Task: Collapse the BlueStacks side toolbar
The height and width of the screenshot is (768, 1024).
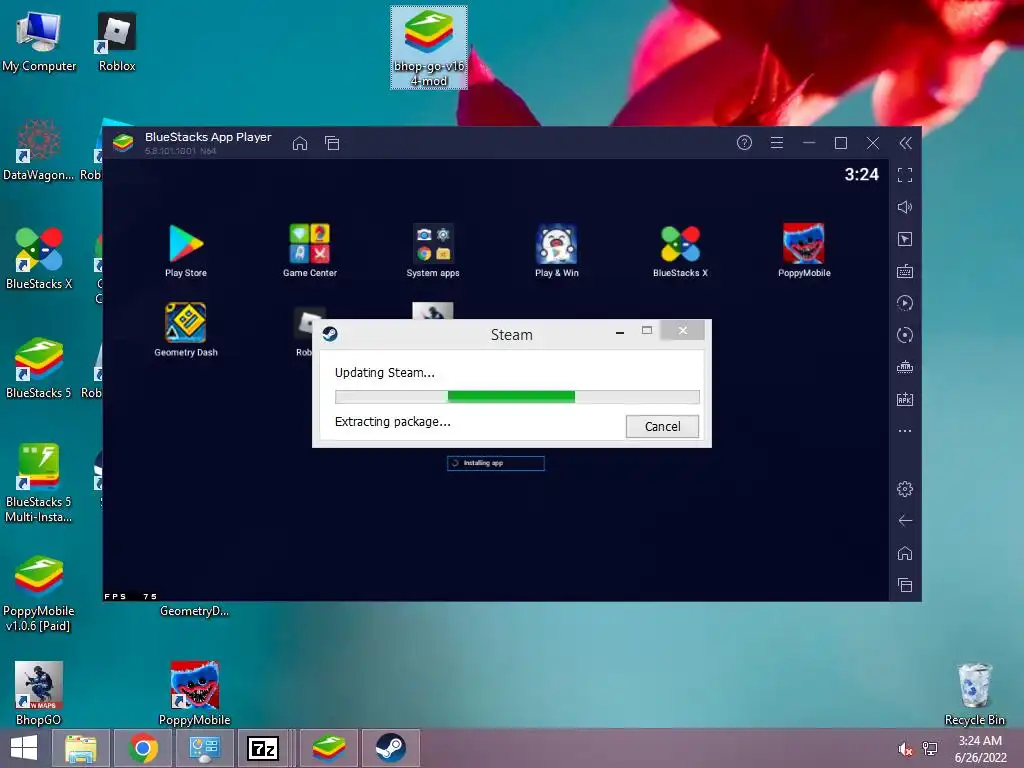Action: pyautogui.click(x=905, y=143)
